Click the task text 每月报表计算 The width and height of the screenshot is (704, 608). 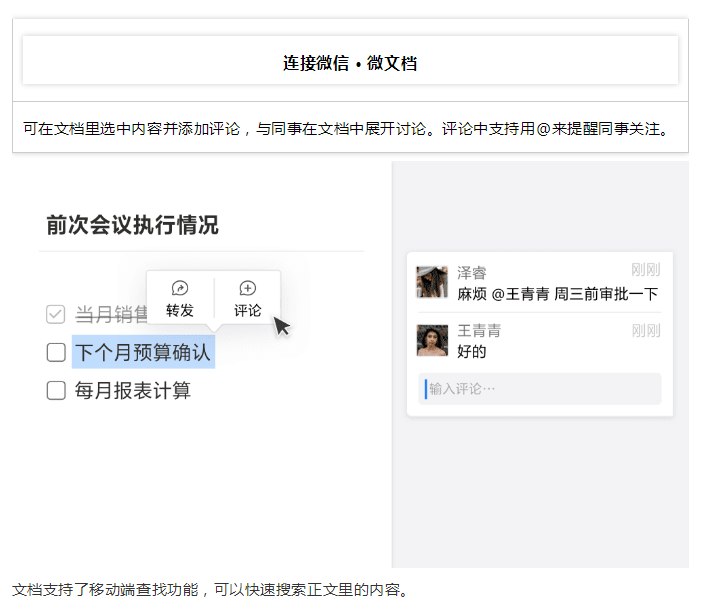[x=133, y=391]
